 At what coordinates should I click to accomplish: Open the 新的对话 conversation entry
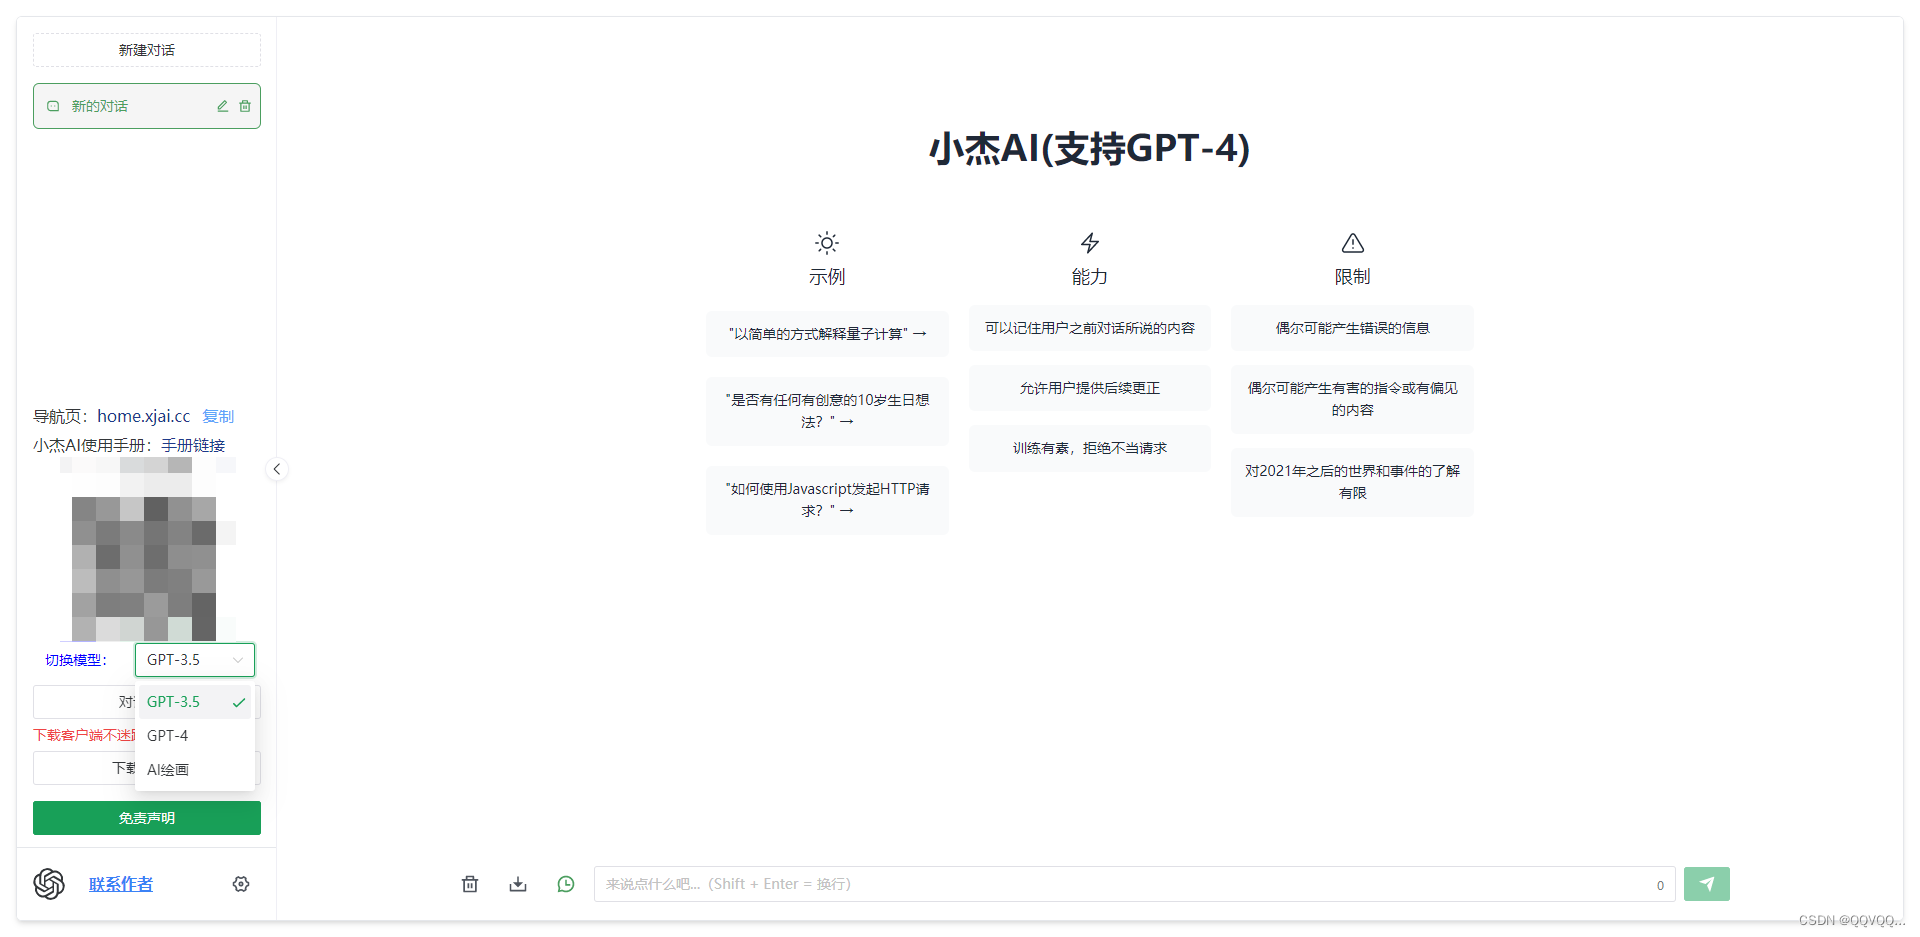pyautogui.click(x=147, y=106)
